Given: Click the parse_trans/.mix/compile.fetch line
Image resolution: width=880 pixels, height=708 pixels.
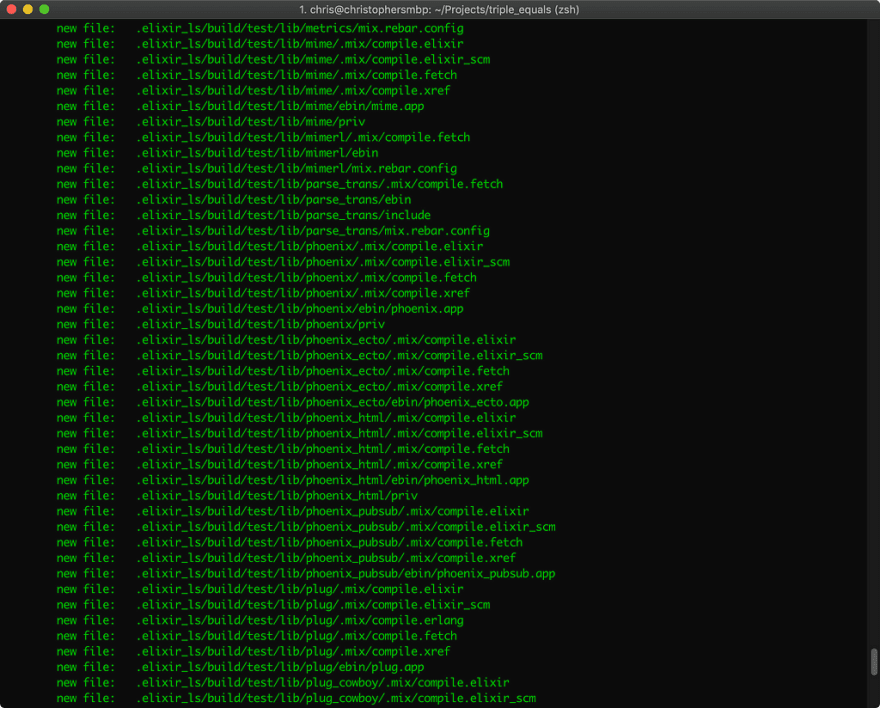Looking at the screenshot, I should click(x=279, y=185).
